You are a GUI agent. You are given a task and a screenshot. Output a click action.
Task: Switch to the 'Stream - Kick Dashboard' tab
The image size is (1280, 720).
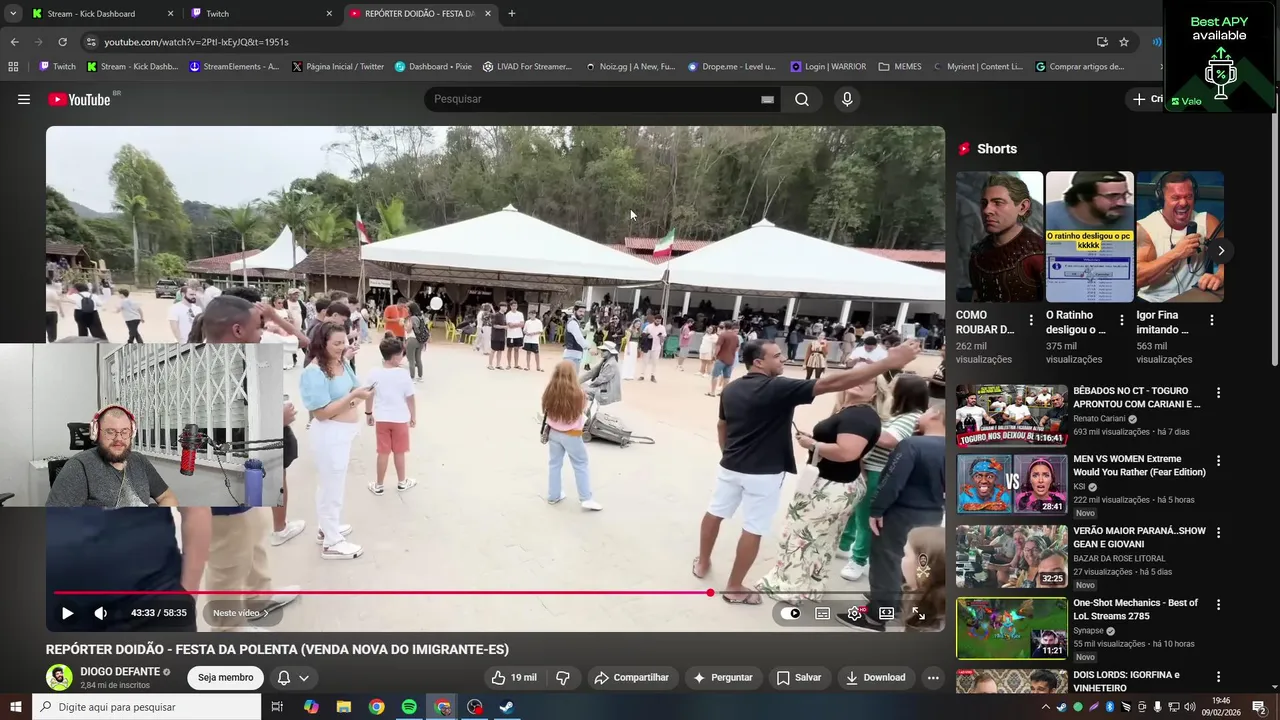(102, 14)
